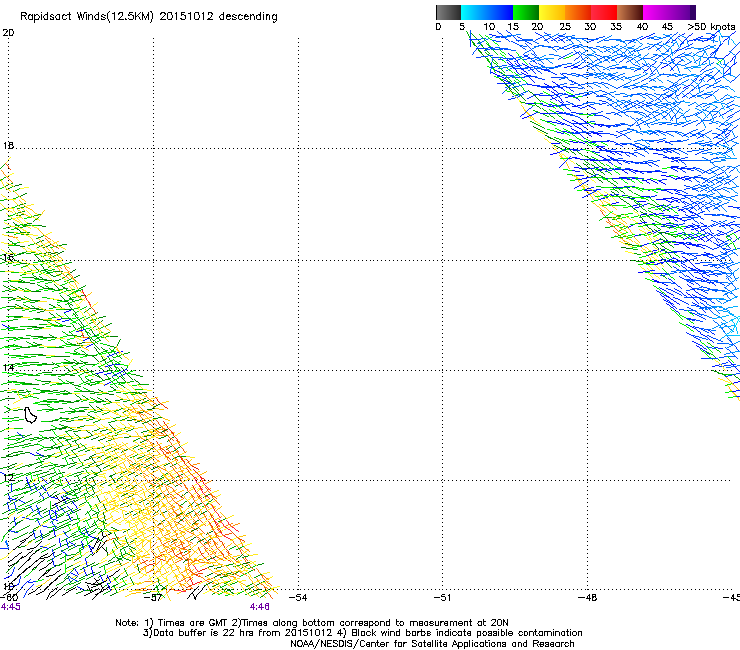Click the purple time stamp '4:46'
Viewport: 740px width, 650px height.
(x=260, y=607)
